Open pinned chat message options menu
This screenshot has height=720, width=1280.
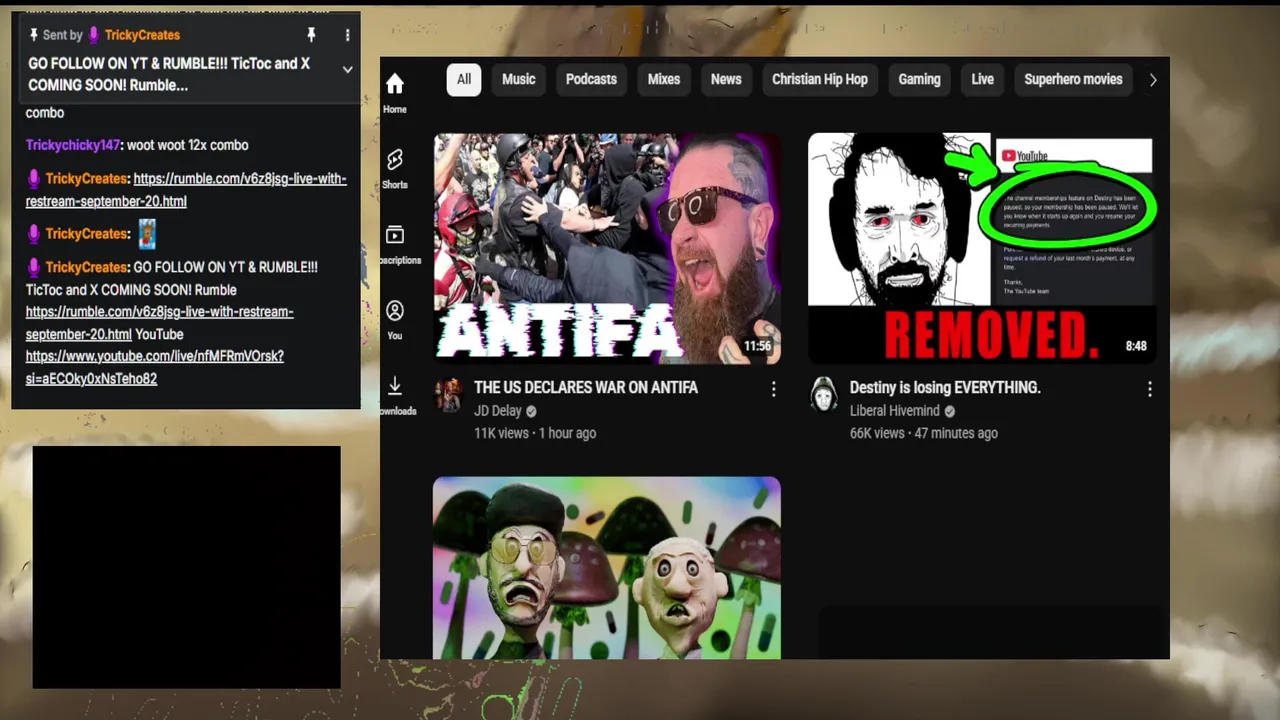point(347,35)
